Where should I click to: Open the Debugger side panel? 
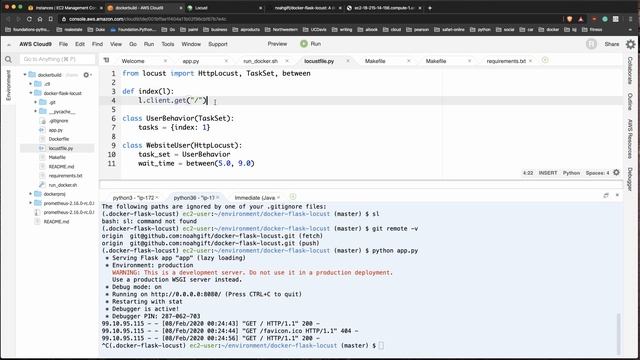(x=630, y=179)
